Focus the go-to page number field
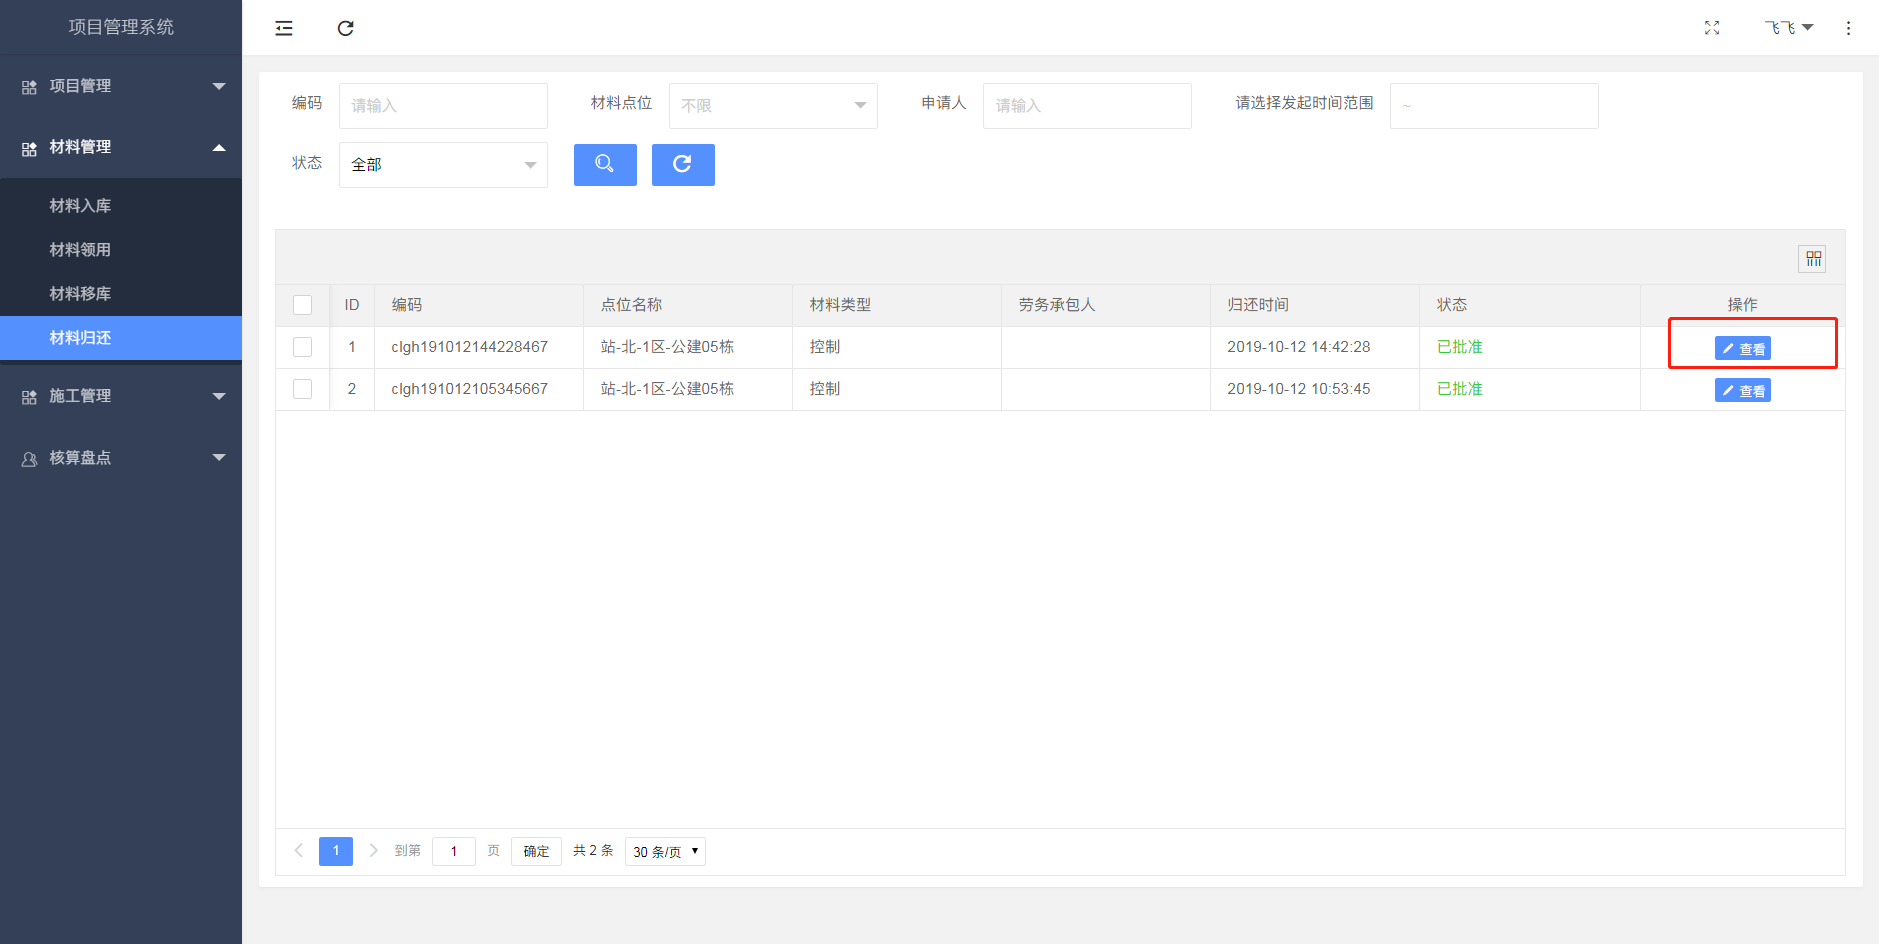This screenshot has height=944, width=1879. click(454, 851)
